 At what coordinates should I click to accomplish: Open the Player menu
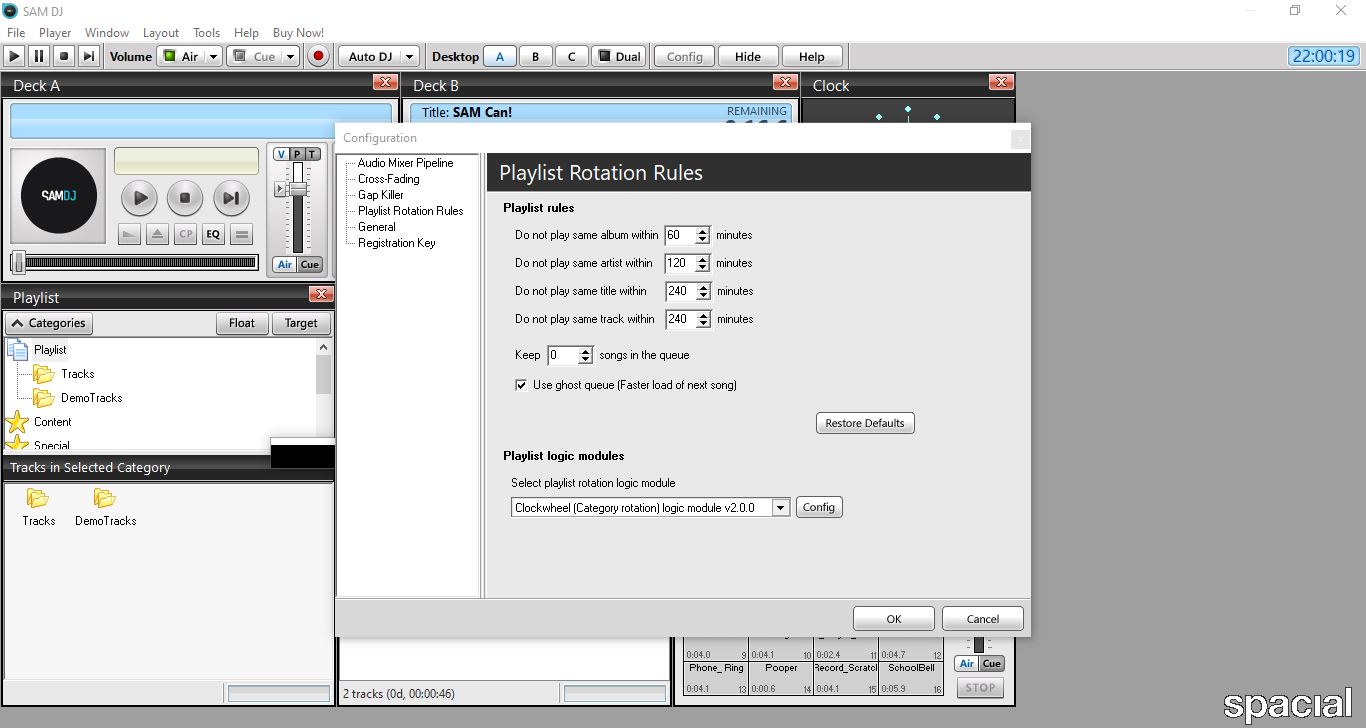55,33
